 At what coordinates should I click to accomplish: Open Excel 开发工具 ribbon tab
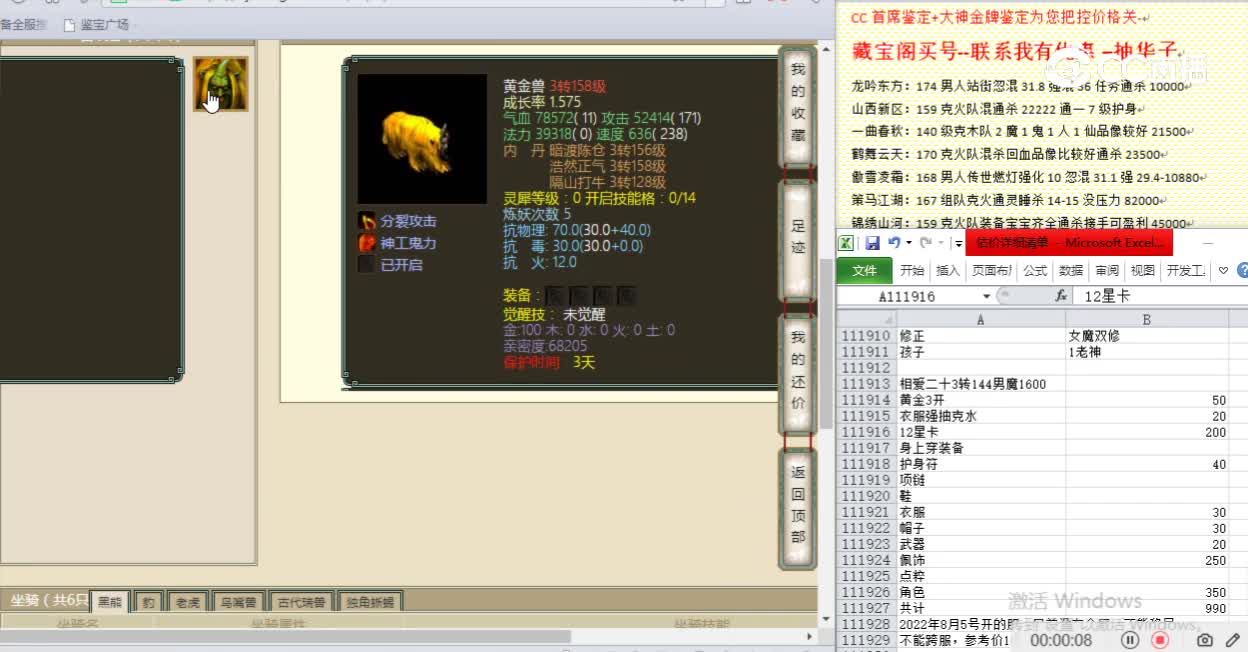[x=1186, y=270]
